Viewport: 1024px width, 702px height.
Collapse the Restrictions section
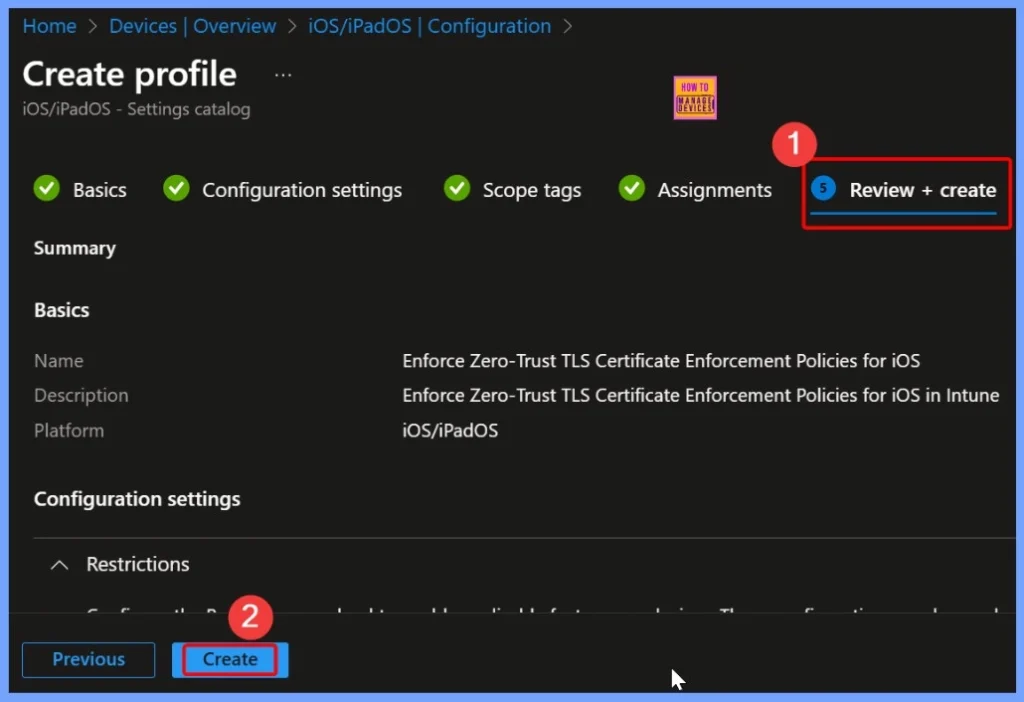(58, 564)
